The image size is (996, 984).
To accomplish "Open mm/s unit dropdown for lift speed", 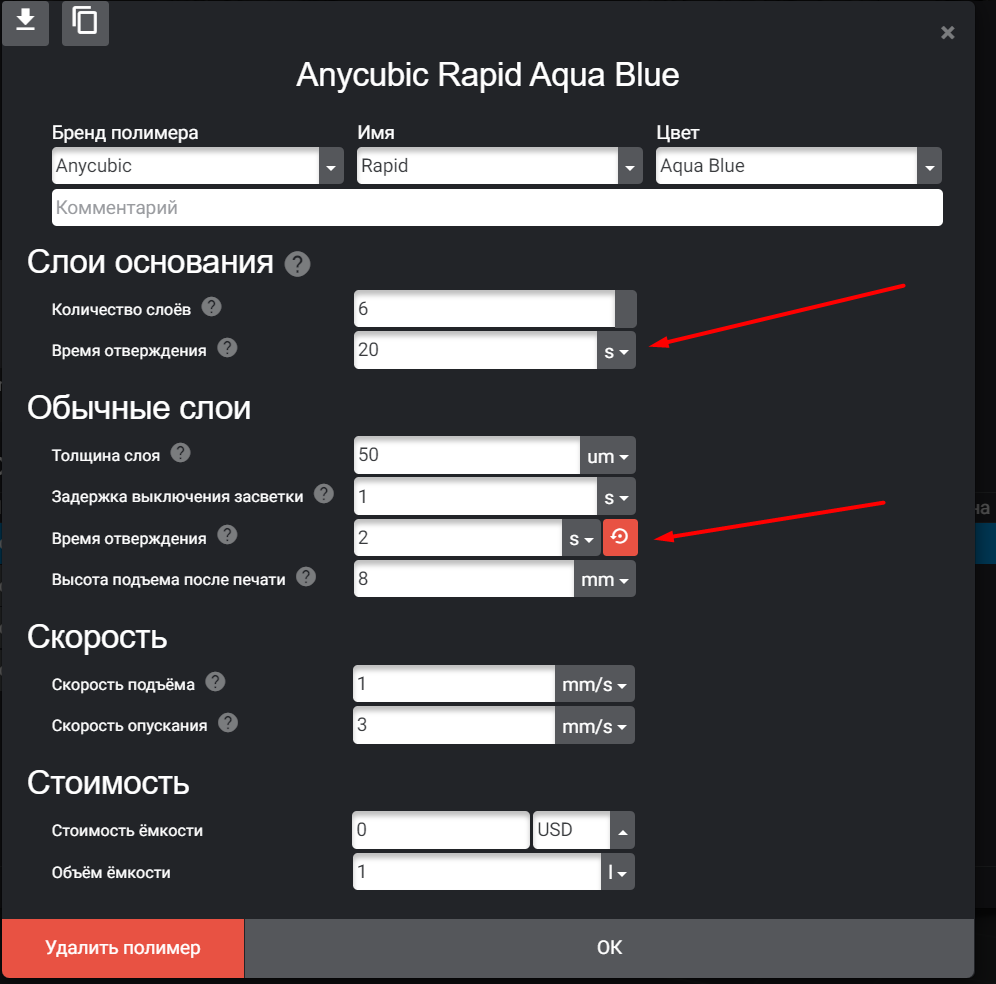I will (595, 684).
